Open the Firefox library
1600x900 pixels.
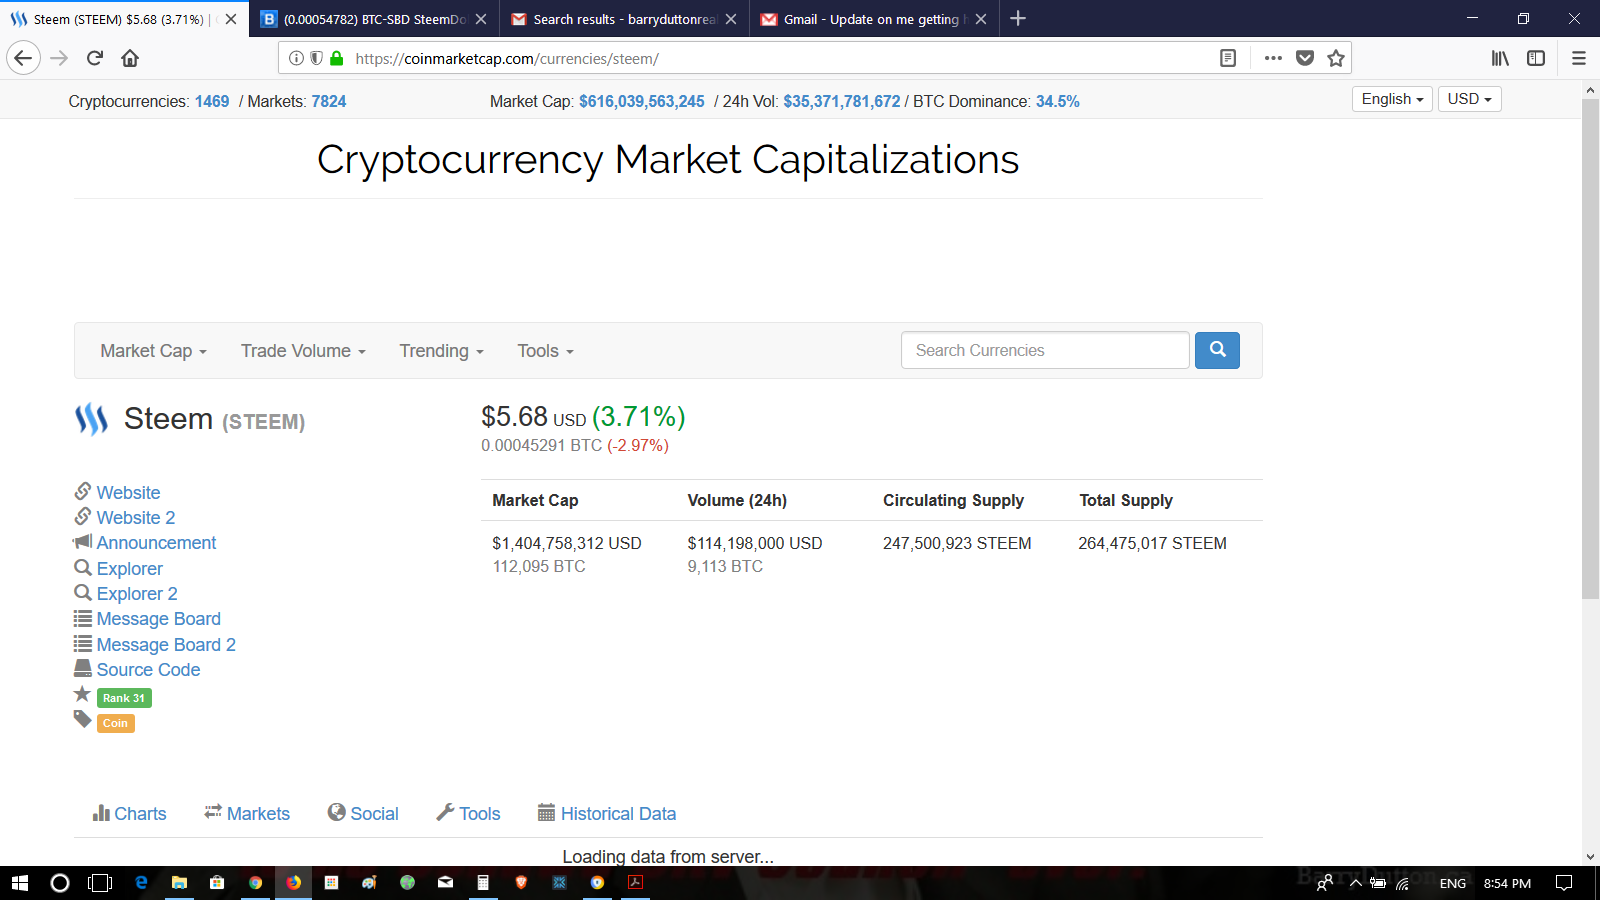(1500, 58)
